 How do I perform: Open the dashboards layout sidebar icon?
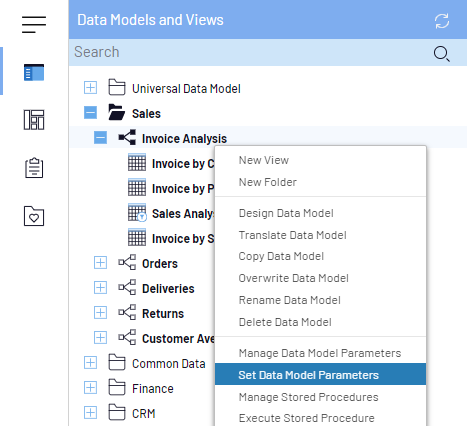coord(34,120)
